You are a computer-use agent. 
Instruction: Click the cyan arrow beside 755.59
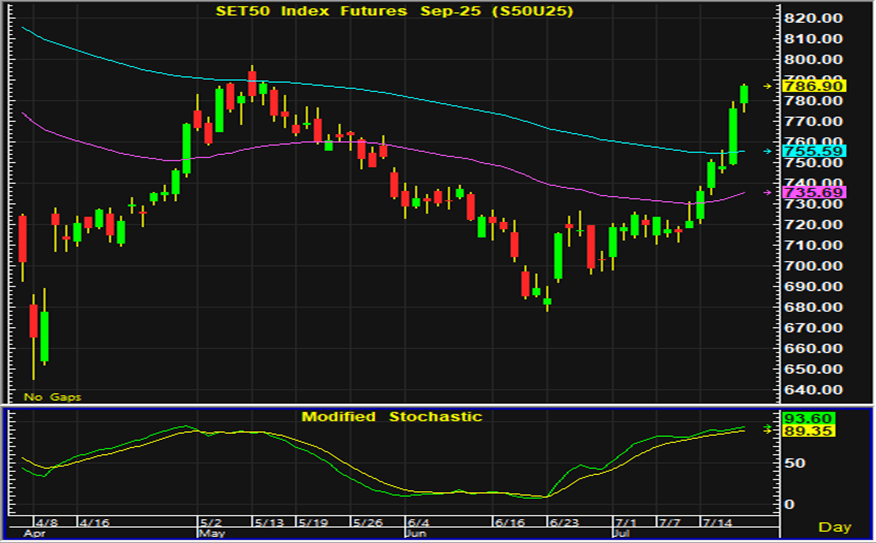coord(767,151)
